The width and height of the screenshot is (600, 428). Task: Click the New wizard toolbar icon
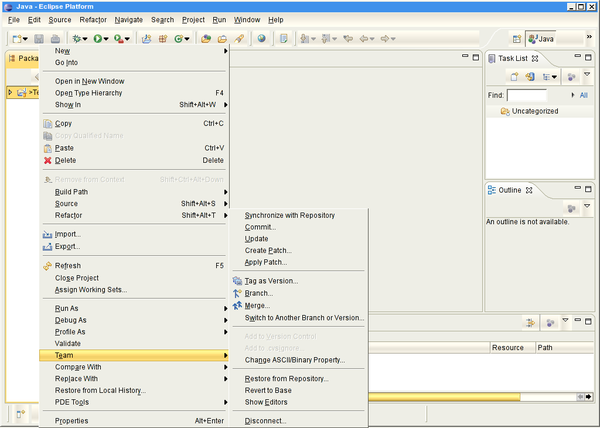17,39
